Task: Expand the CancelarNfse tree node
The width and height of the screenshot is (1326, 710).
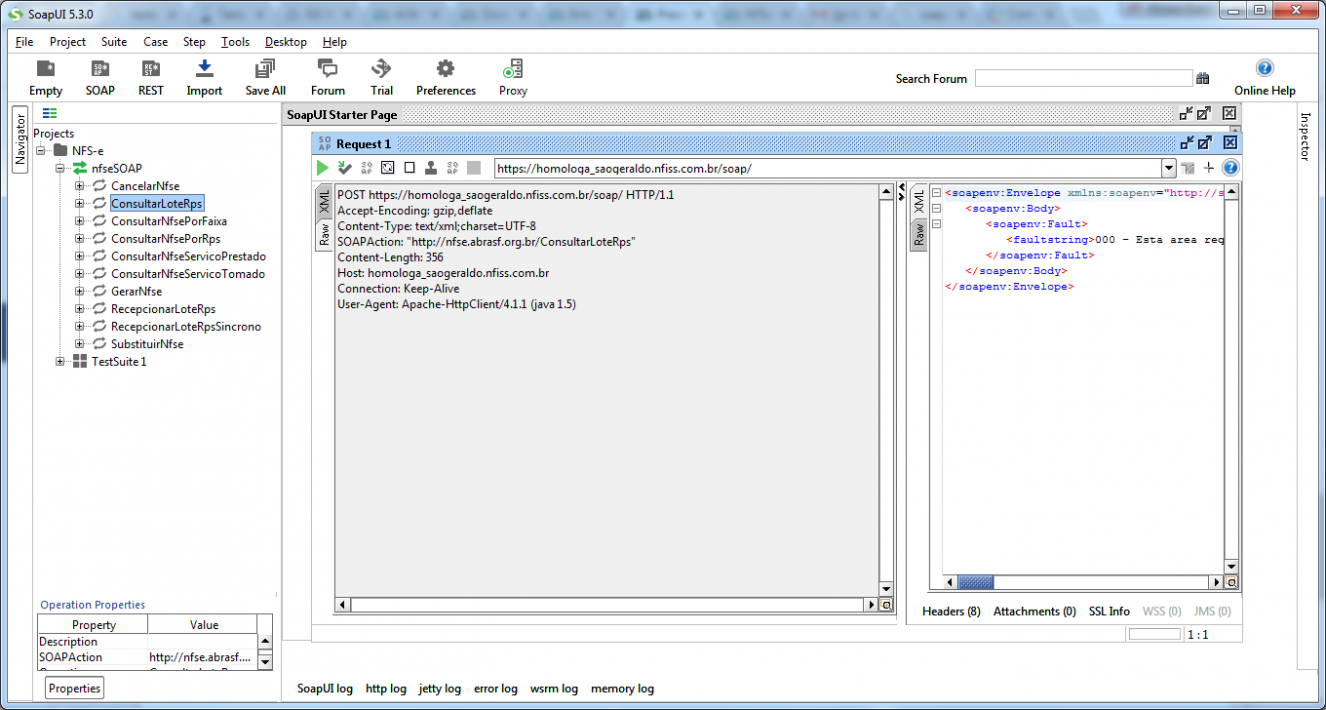Action: point(80,186)
